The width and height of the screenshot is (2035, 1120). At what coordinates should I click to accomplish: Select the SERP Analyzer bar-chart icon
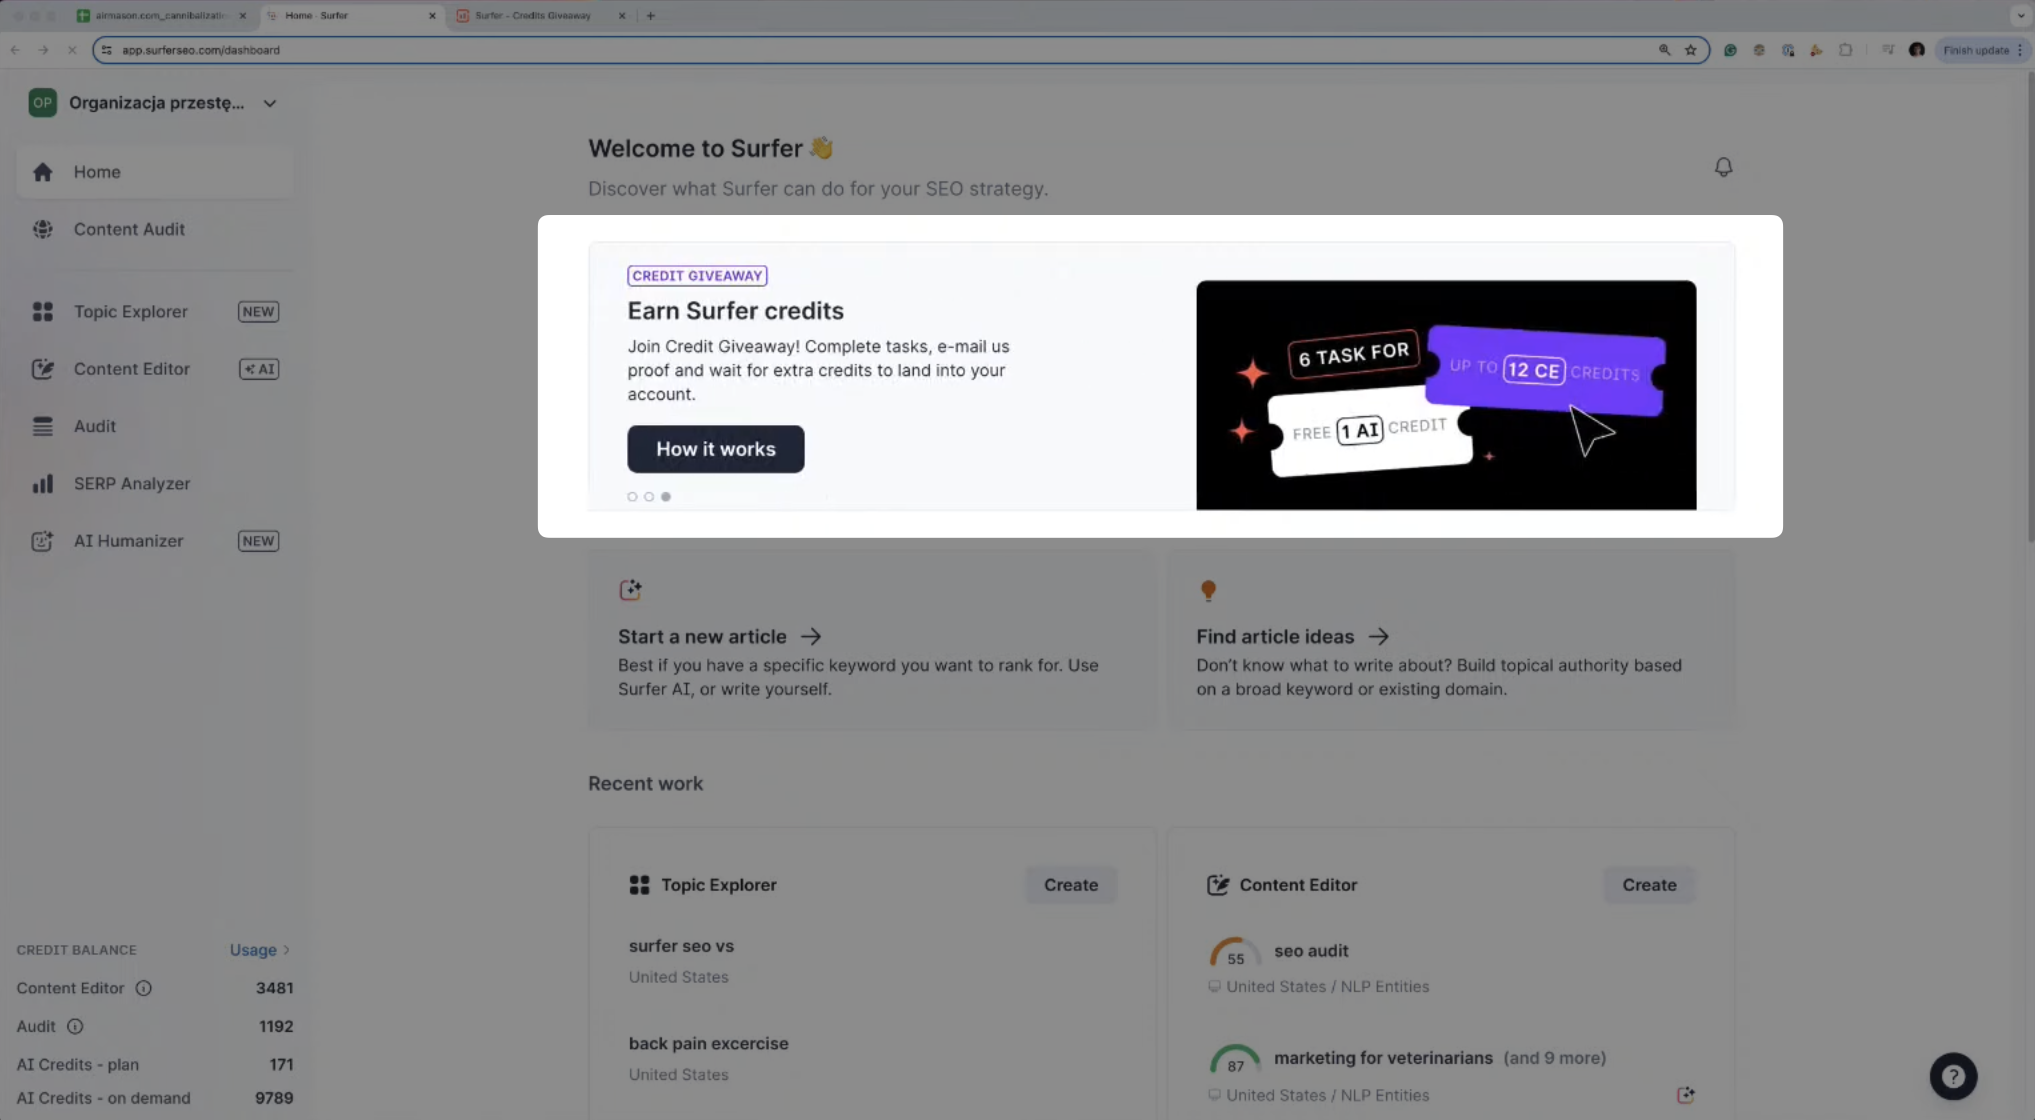(x=43, y=483)
